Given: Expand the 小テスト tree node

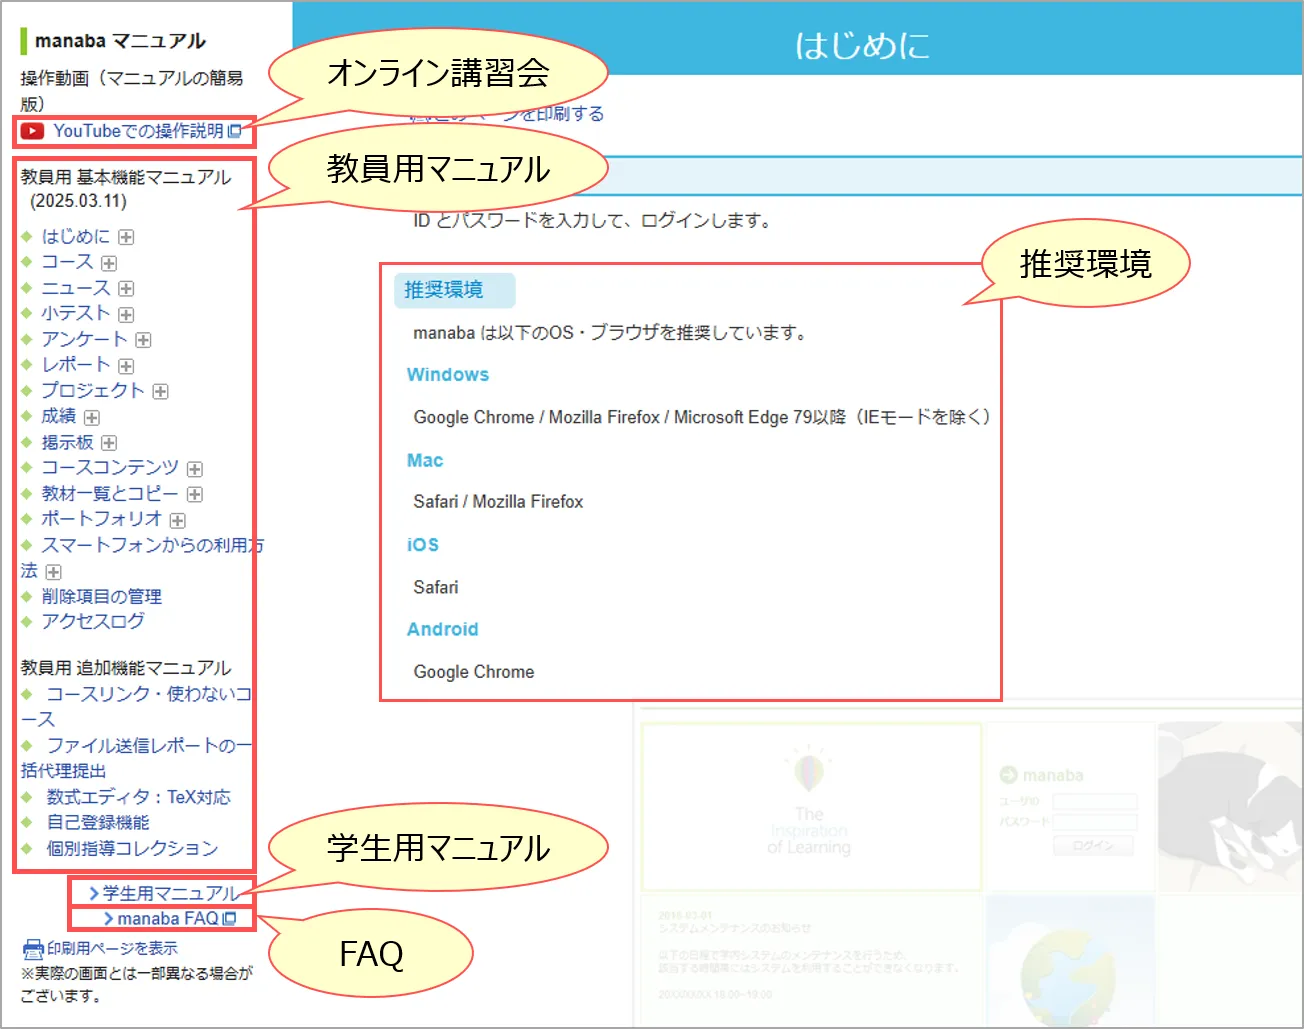Looking at the screenshot, I should pos(126,314).
